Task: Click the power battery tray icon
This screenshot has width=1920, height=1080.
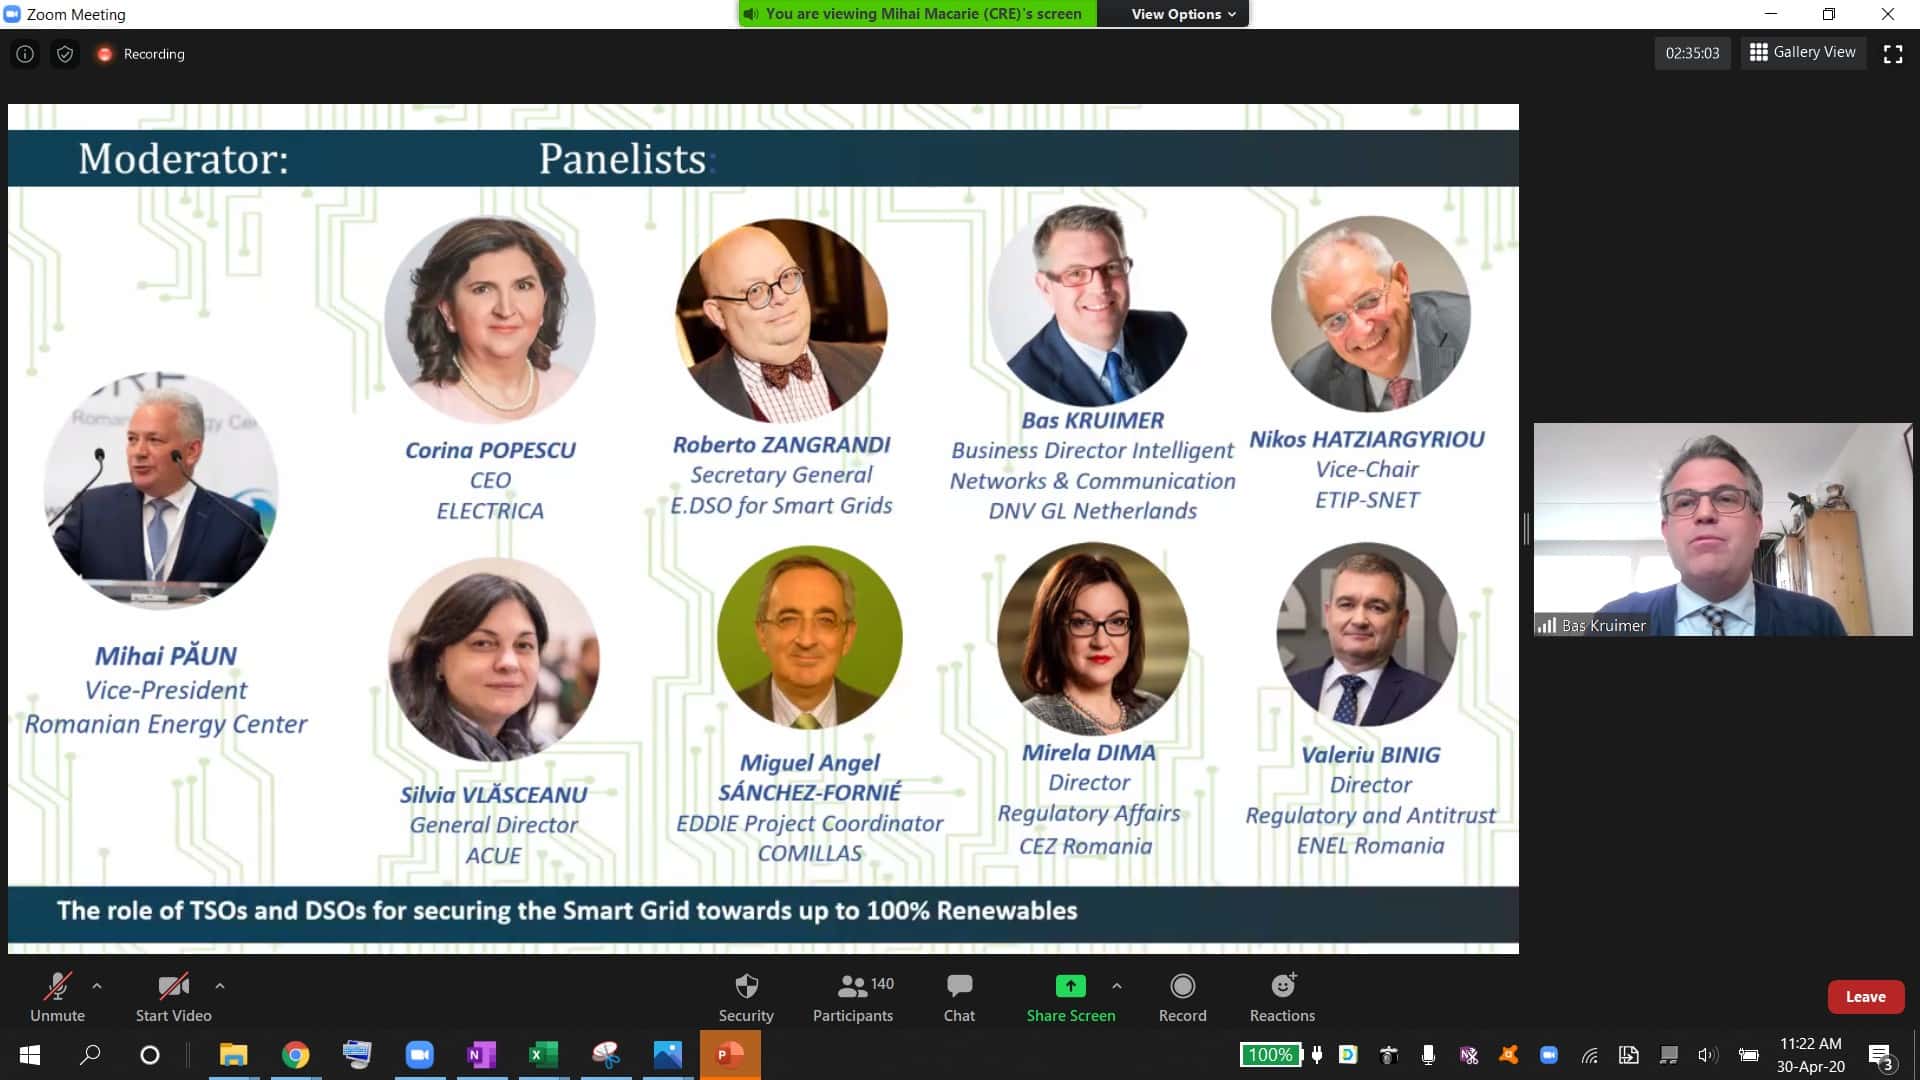Action: tap(1748, 1055)
